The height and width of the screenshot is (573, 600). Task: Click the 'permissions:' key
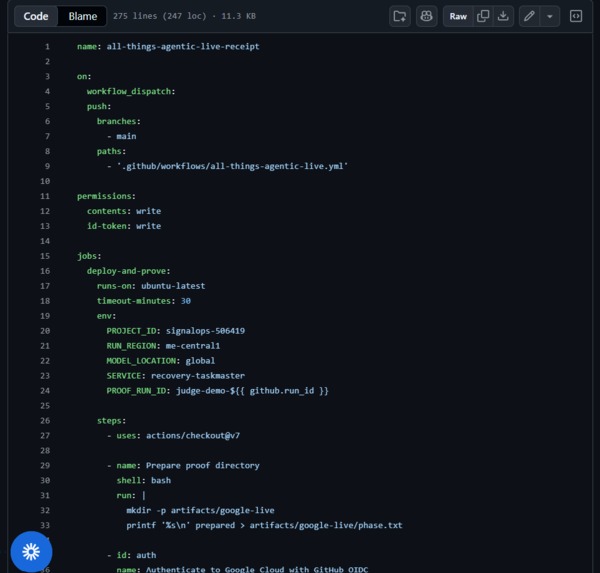click(106, 196)
